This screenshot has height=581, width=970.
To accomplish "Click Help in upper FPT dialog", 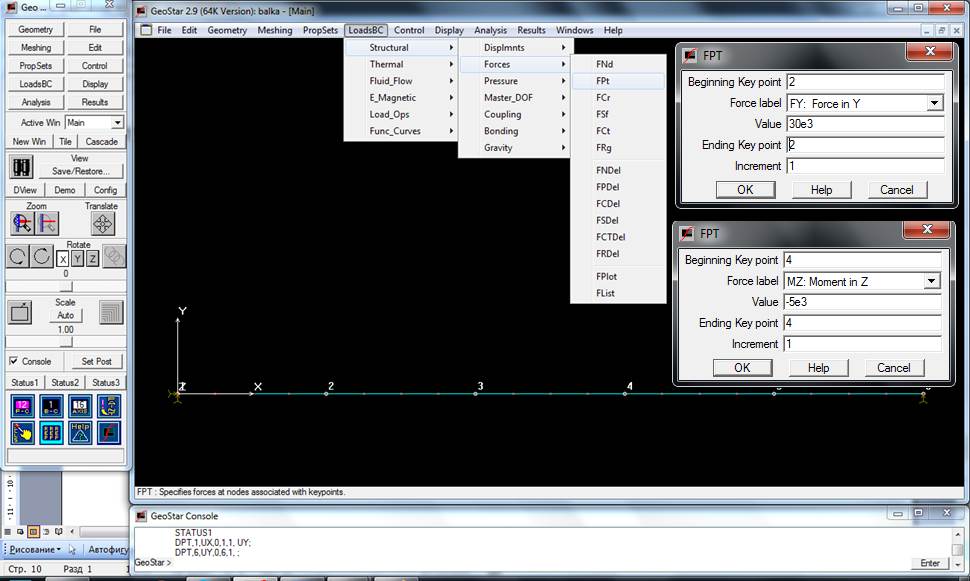I will click(x=822, y=190).
